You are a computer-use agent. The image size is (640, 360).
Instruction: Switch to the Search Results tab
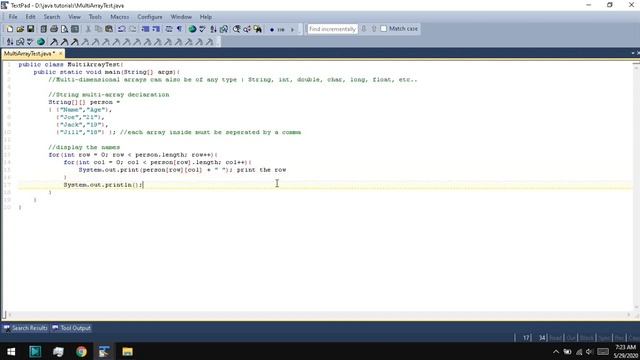(26, 328)
